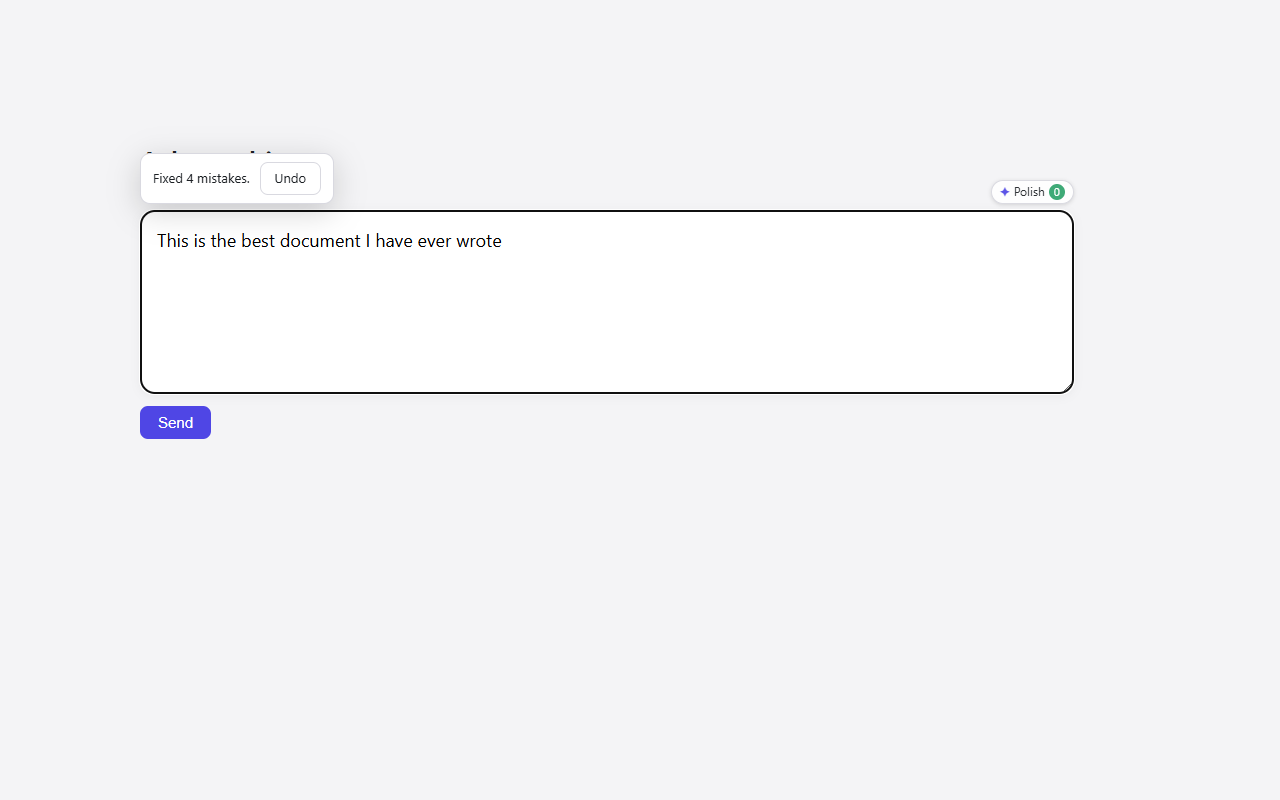
Task: Open the Polish suggestions button
Action: pyautogui.click(x=1032, y=192)
